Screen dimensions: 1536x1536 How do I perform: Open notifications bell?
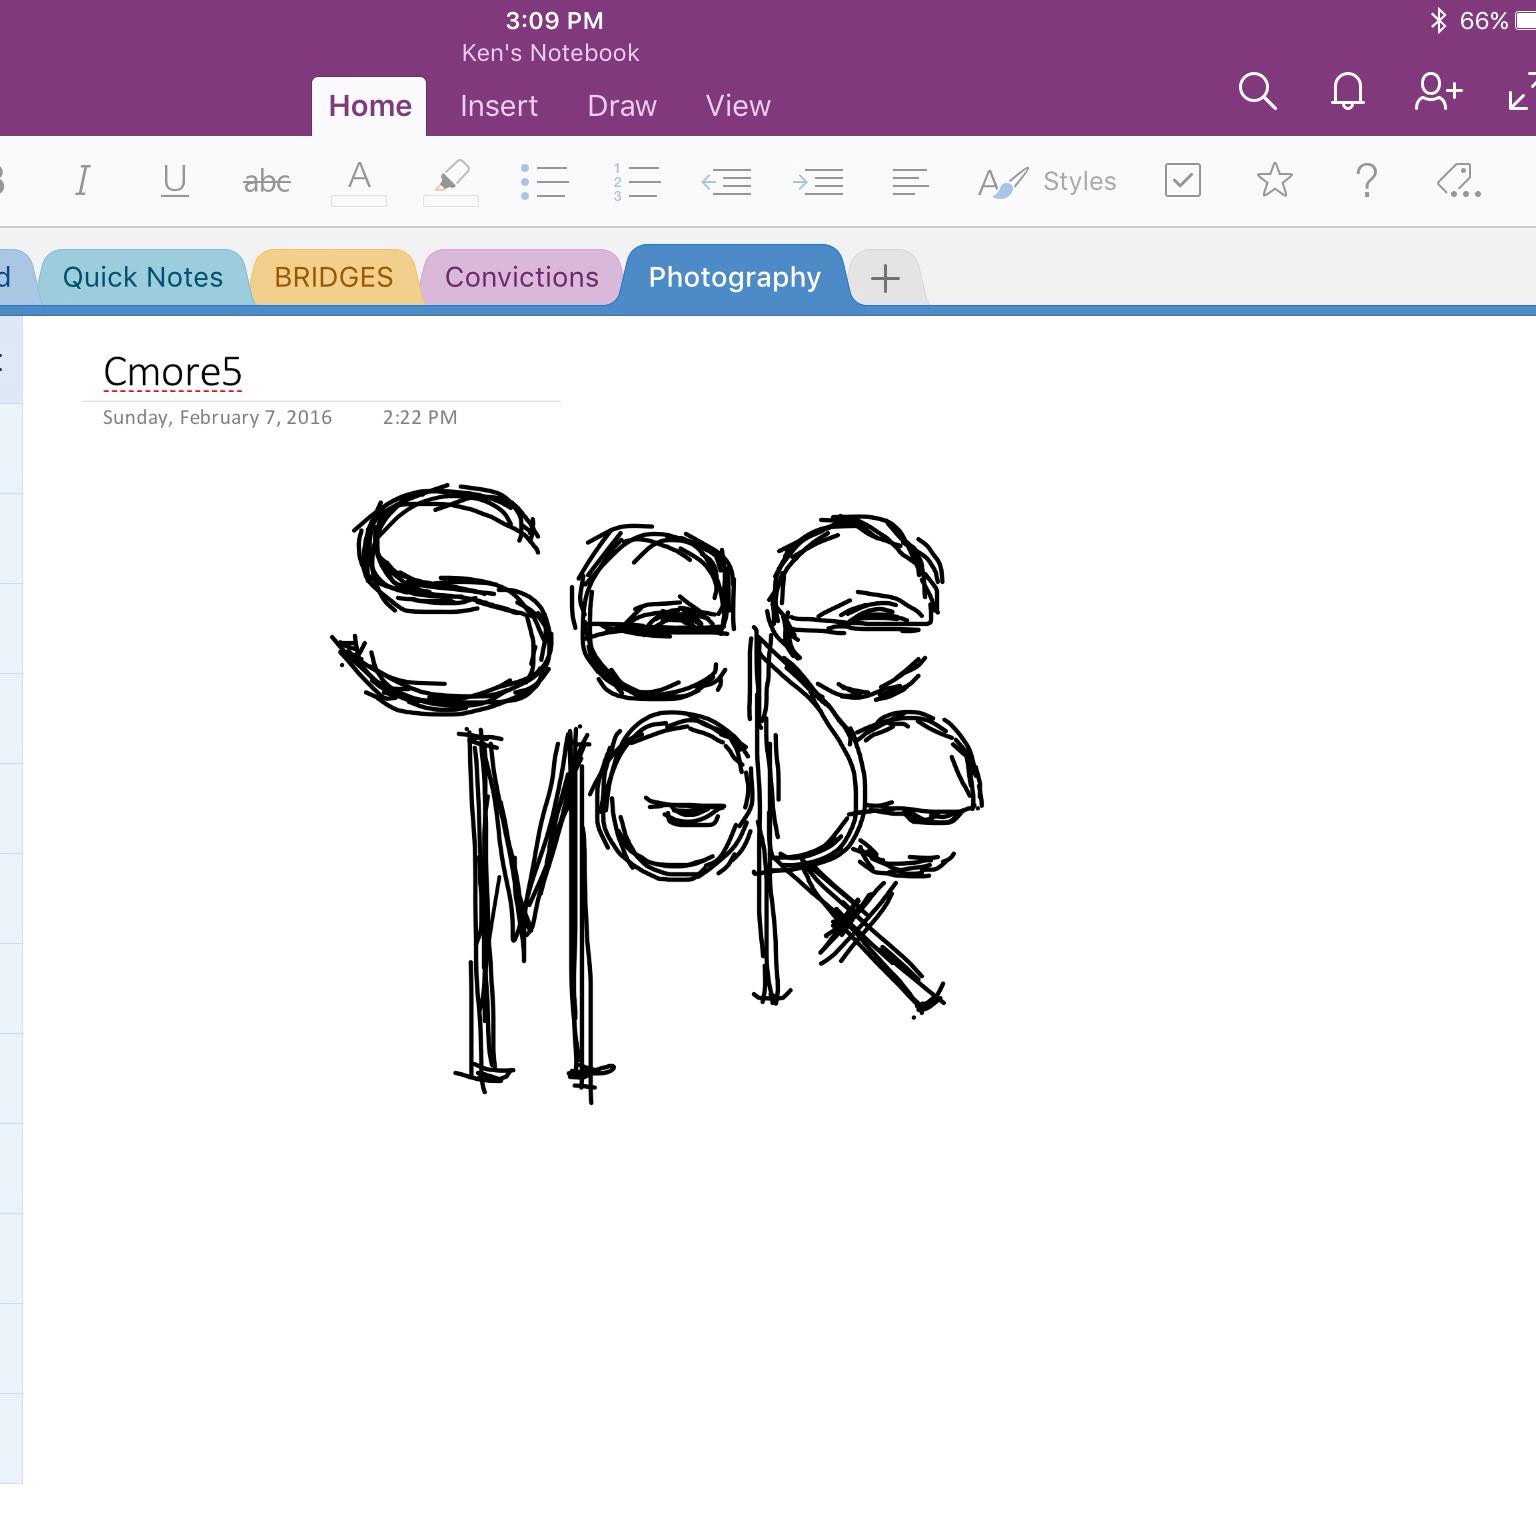pos(1348,91)
